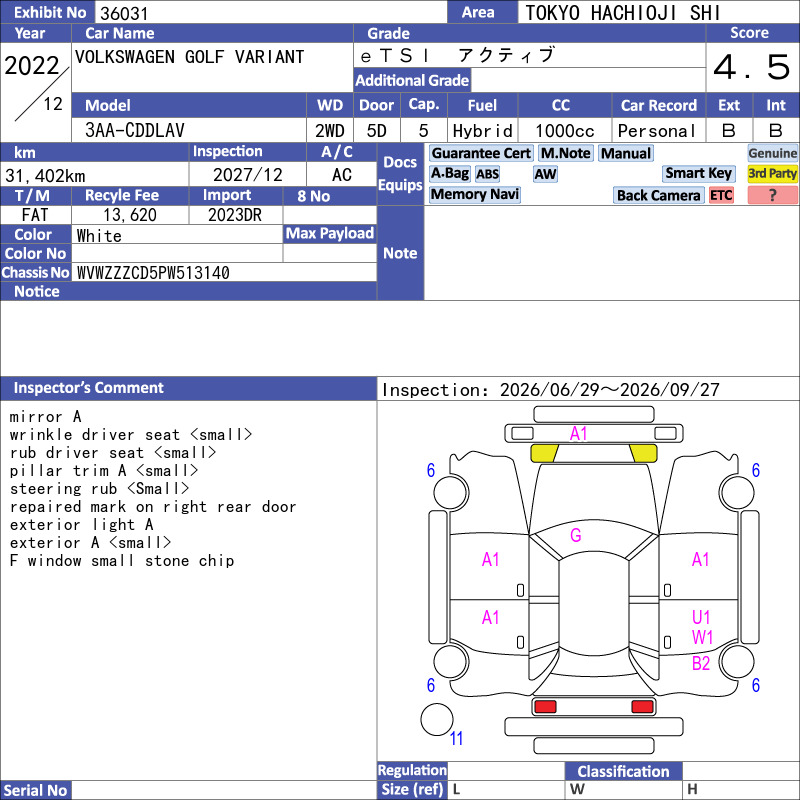Click the Back Camera equipment tag
Image resolution: width=800 pixels, height=800 pixels.
pyautogui.click(x=658, y=195)
